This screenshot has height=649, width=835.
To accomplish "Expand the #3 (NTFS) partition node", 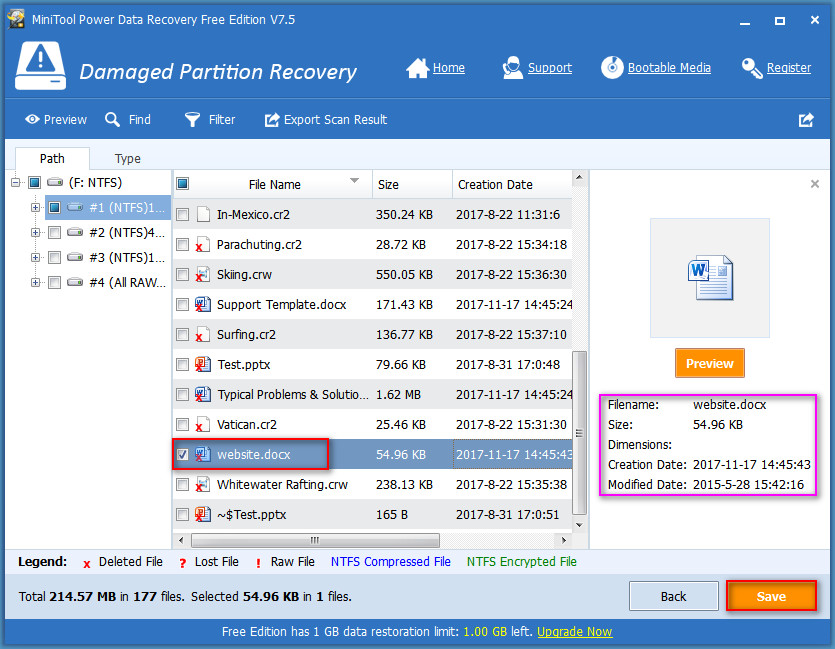I will coord(35,257).
